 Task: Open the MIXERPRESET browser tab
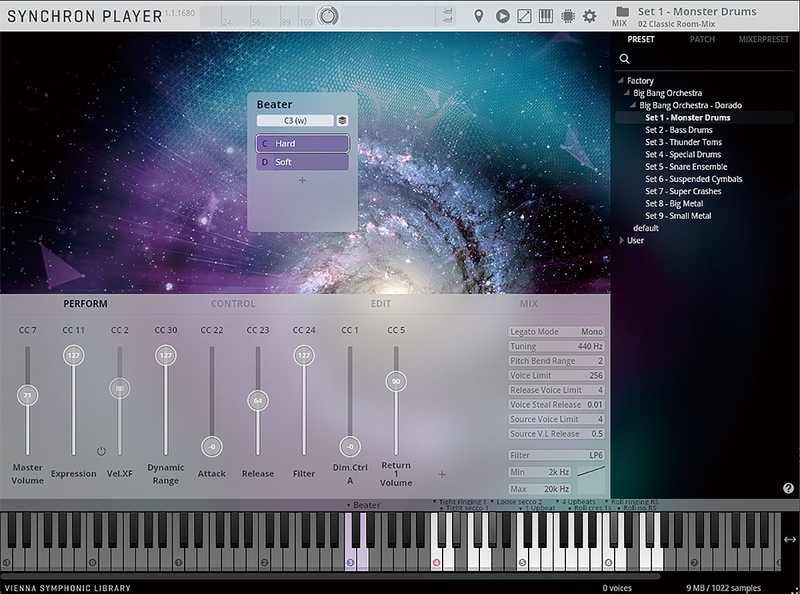click(763, 39)
